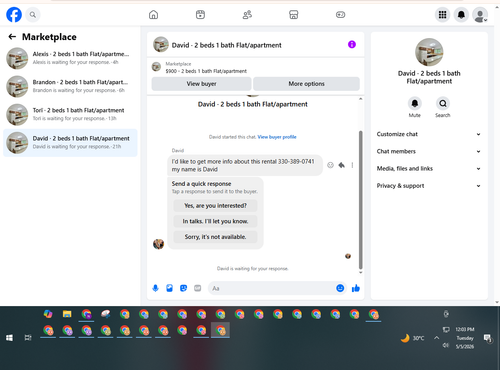
Task: Open the Facebook search magnifier
Action: point(33,15)
